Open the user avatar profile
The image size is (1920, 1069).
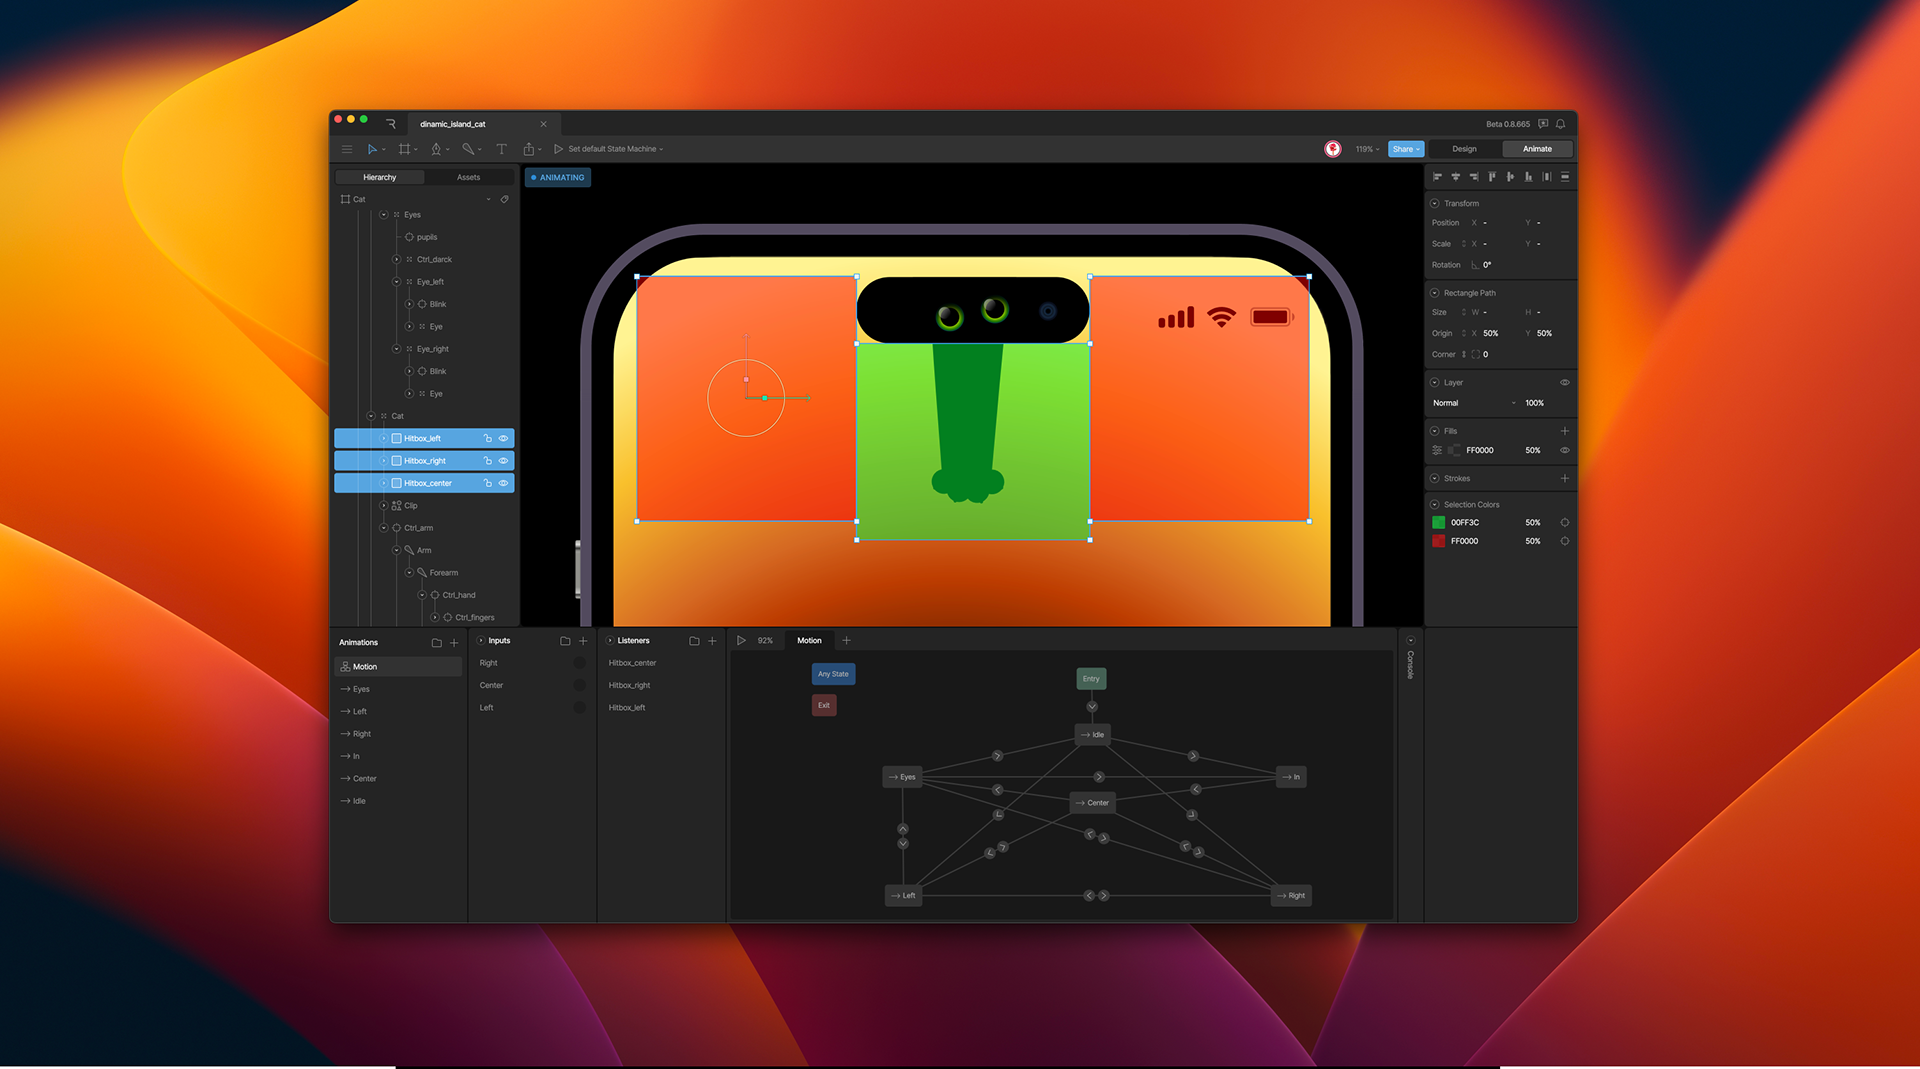(1333, 149)
